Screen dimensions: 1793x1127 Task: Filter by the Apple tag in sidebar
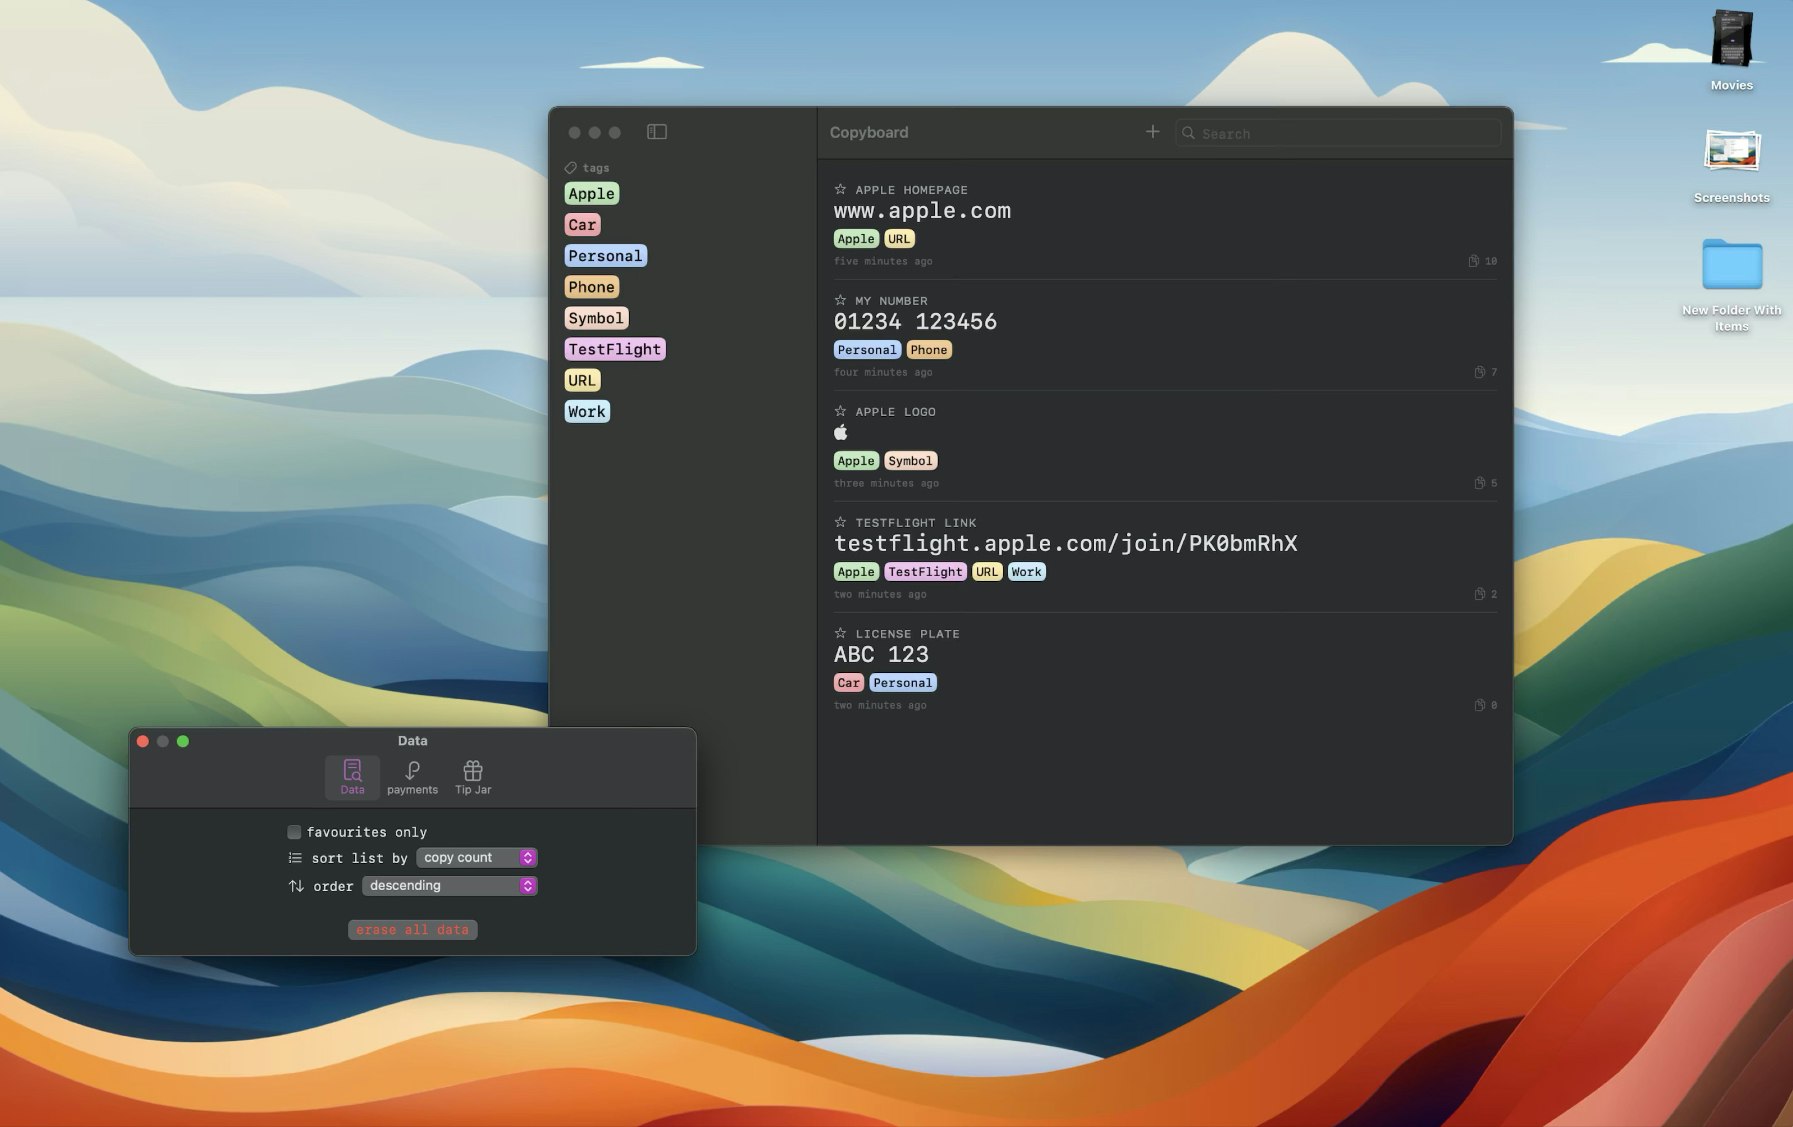[x=592, y=194]
